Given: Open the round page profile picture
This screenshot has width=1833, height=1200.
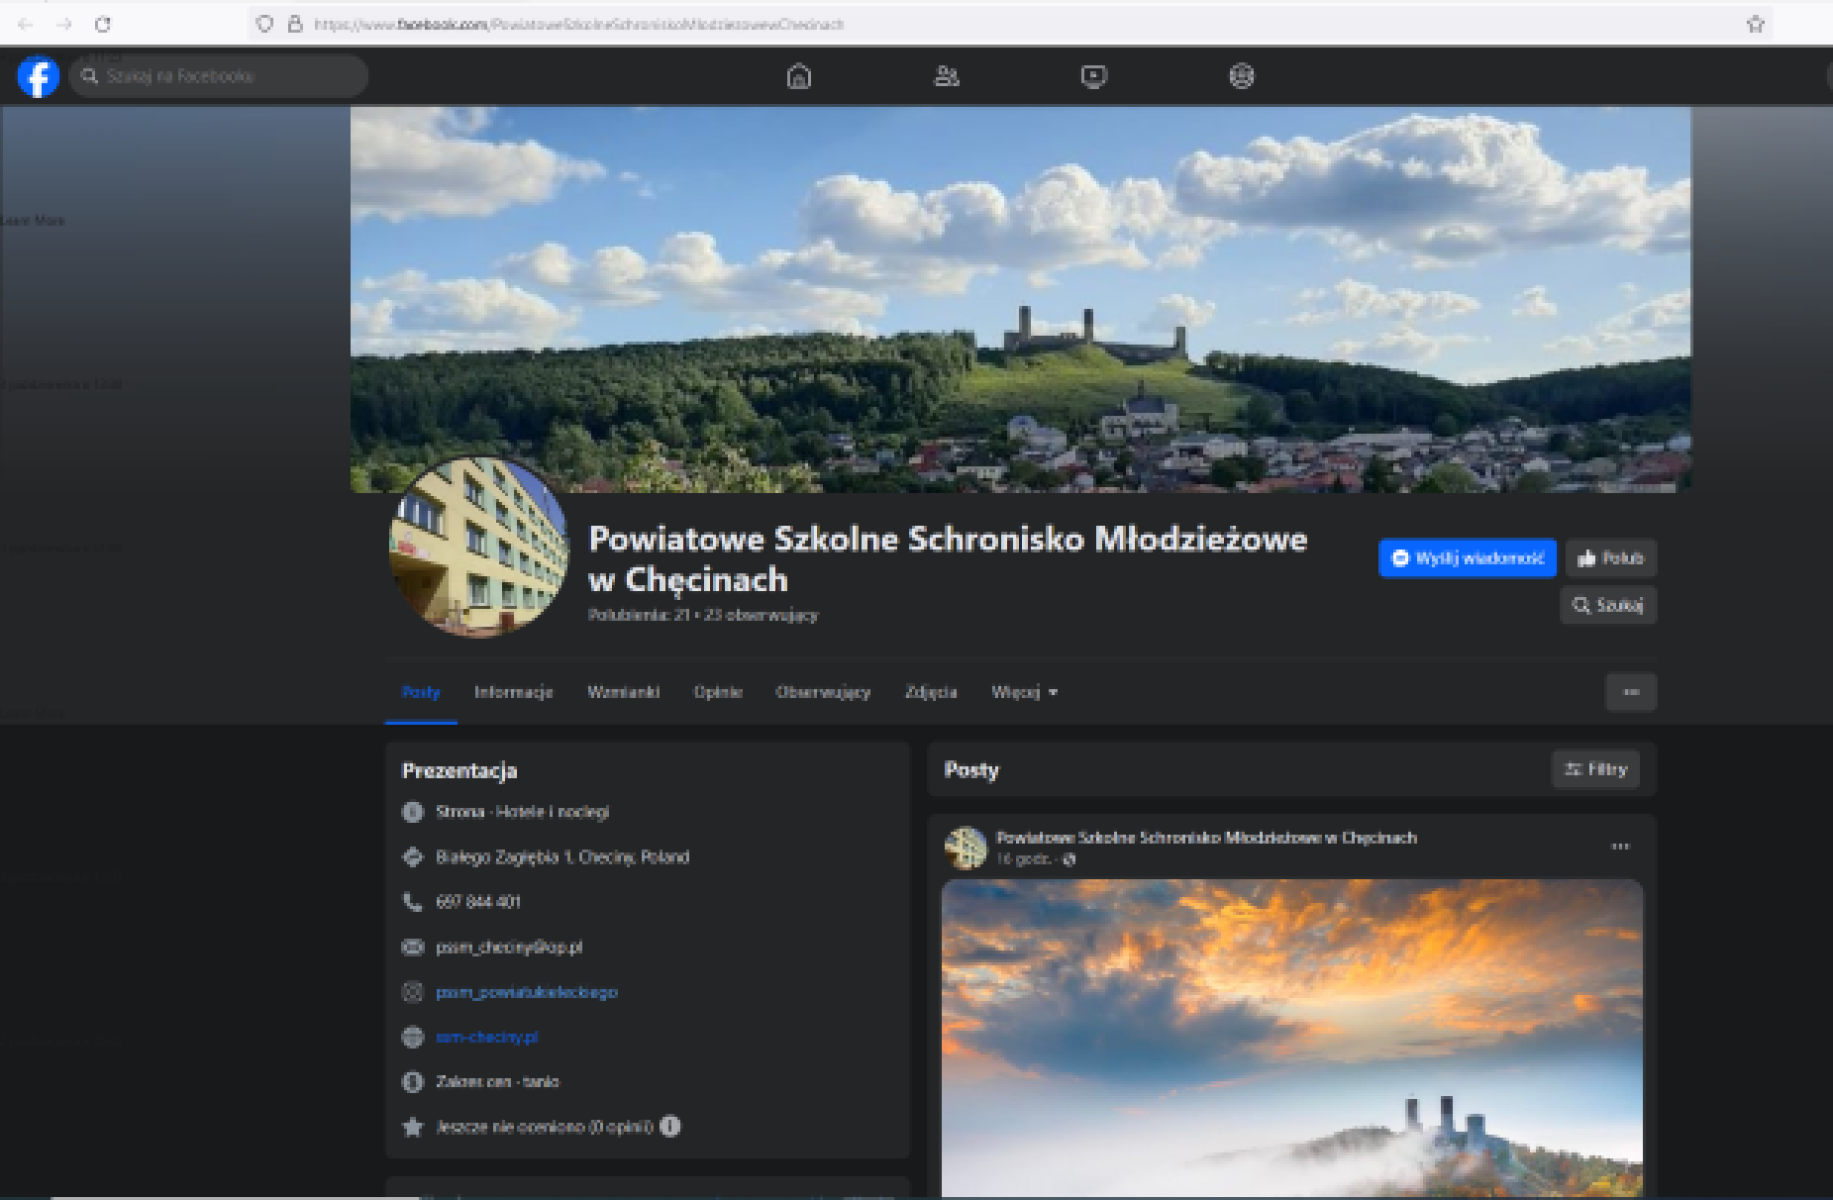Looking at the screenshot, I should [478, 547].
